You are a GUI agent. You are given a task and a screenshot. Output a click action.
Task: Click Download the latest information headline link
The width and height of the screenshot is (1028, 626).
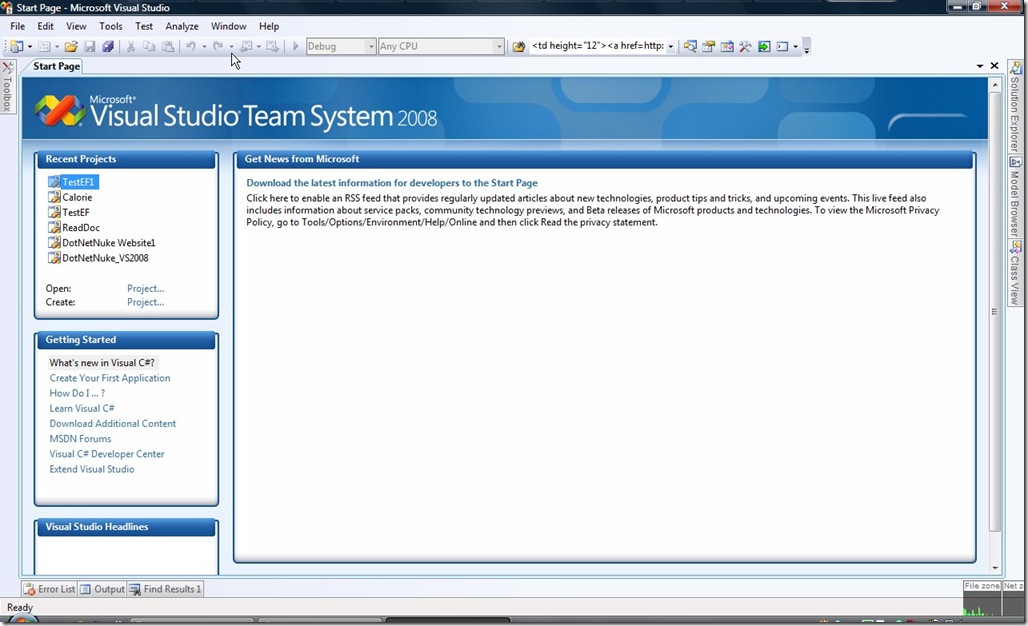(392, 183)
